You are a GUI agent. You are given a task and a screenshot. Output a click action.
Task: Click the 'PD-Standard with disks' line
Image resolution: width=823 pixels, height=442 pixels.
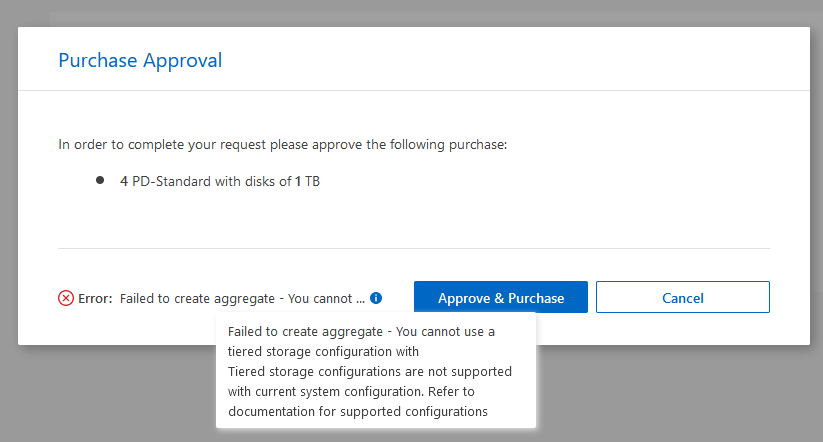(x=210, y=181)
